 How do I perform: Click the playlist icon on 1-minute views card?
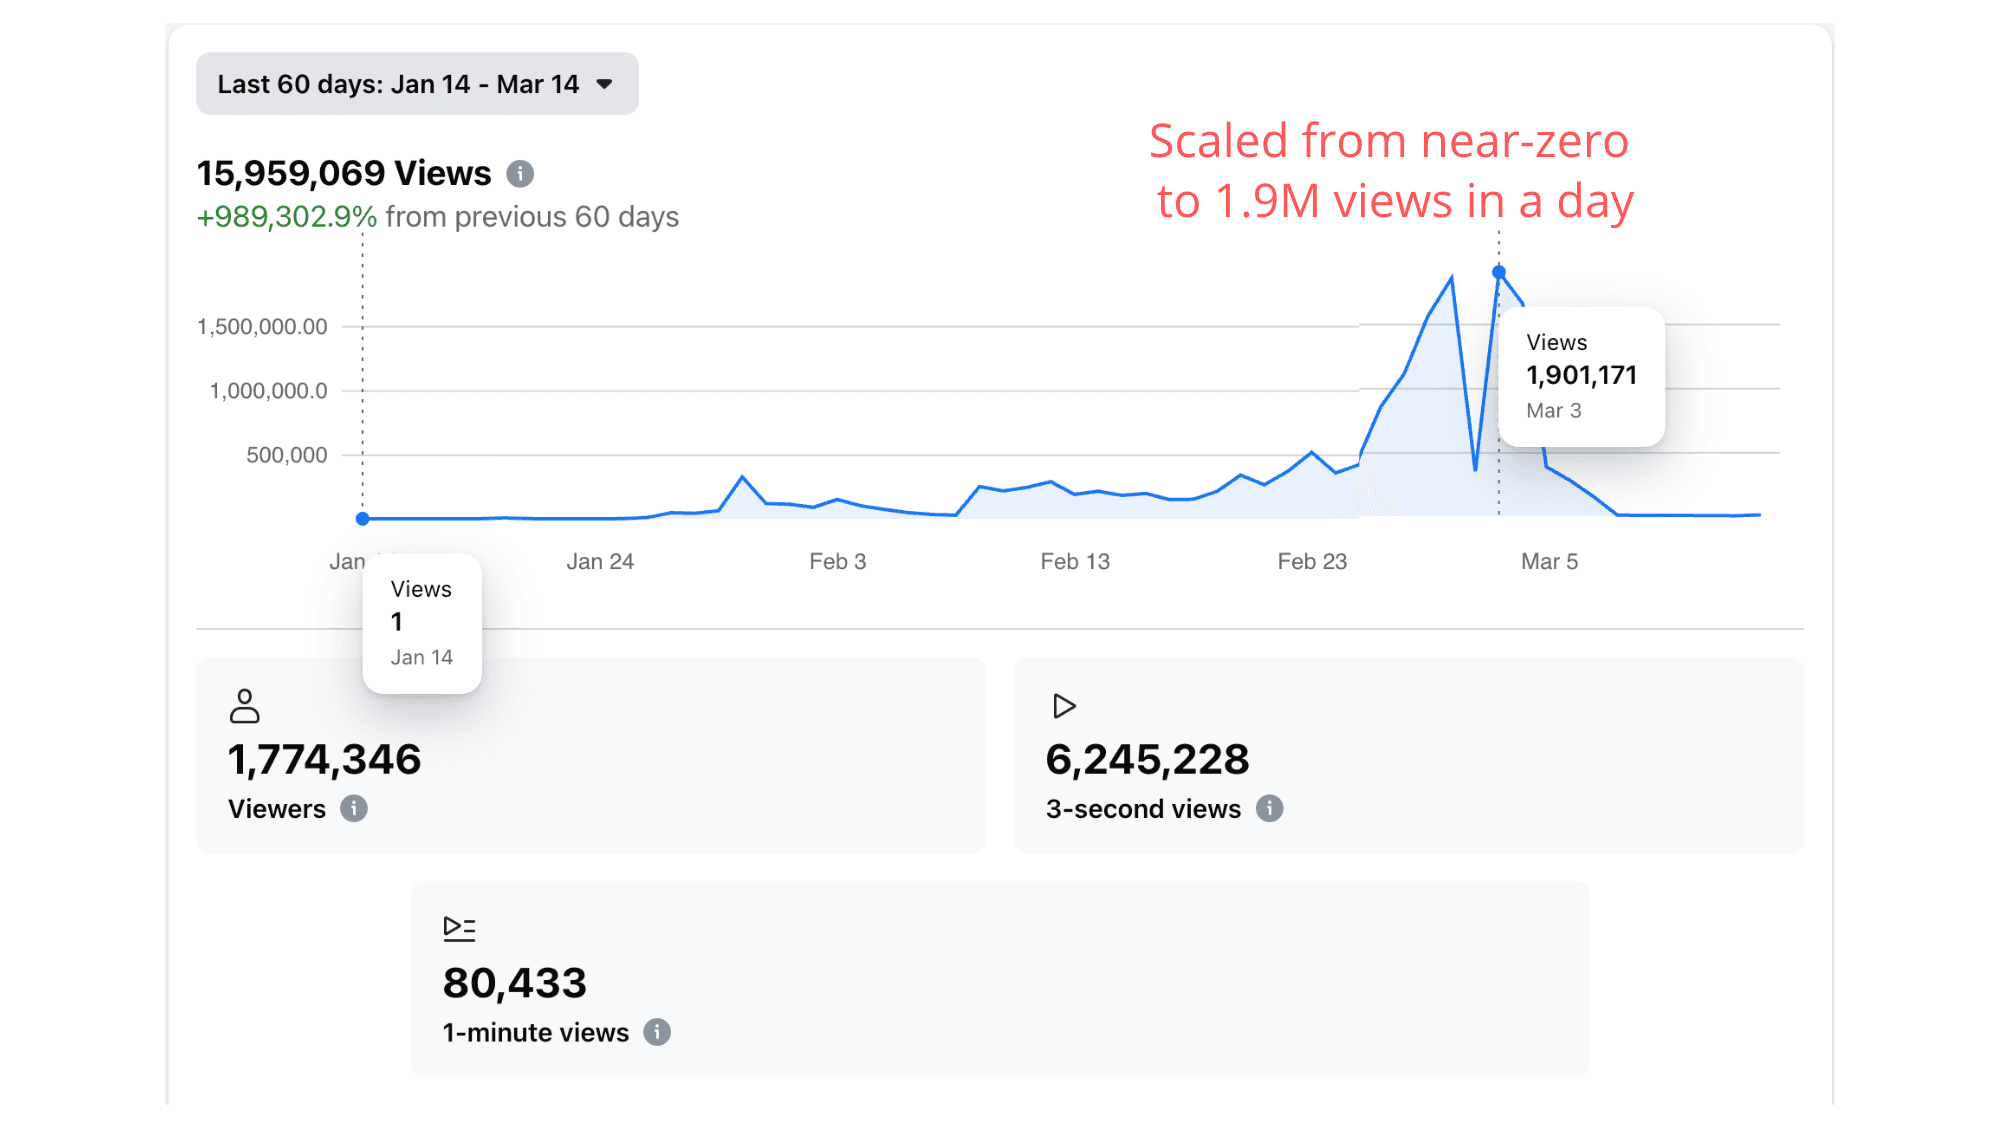tap(459, 929)
